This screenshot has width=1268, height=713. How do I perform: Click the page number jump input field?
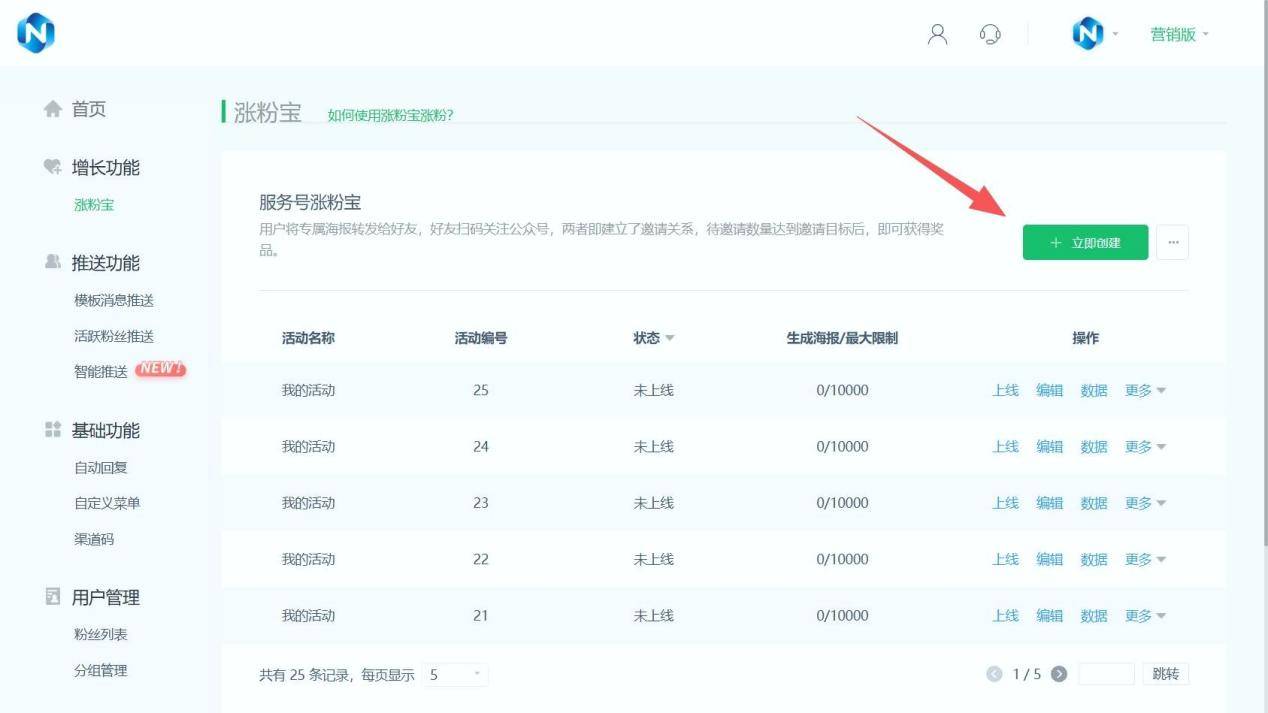point(1106,674)
